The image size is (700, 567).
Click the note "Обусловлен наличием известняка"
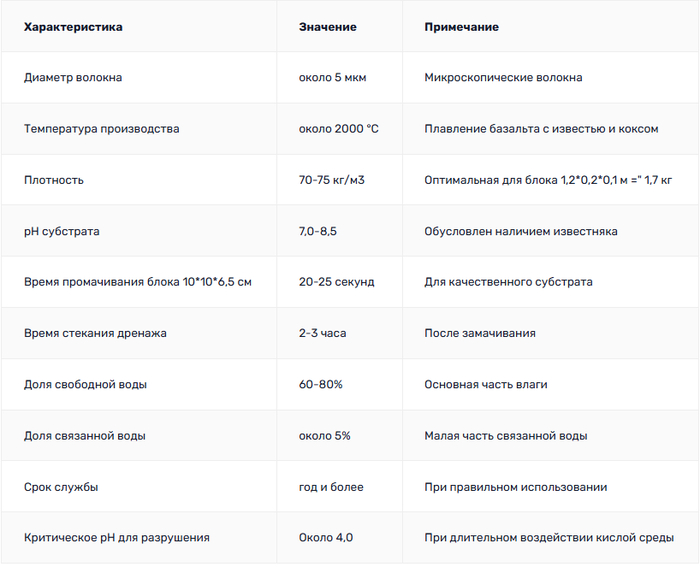tap(520, 231)
